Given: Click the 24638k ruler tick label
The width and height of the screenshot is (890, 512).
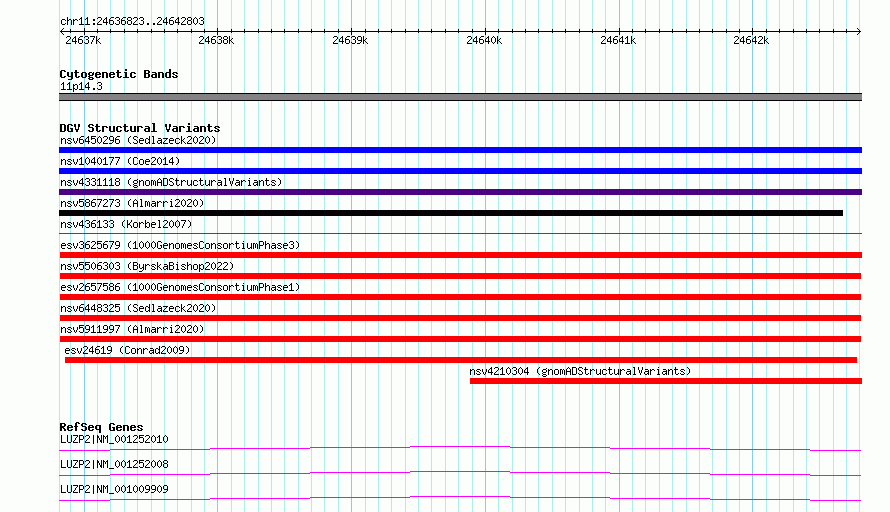Looking at the screenshot, I should [216, 41].
